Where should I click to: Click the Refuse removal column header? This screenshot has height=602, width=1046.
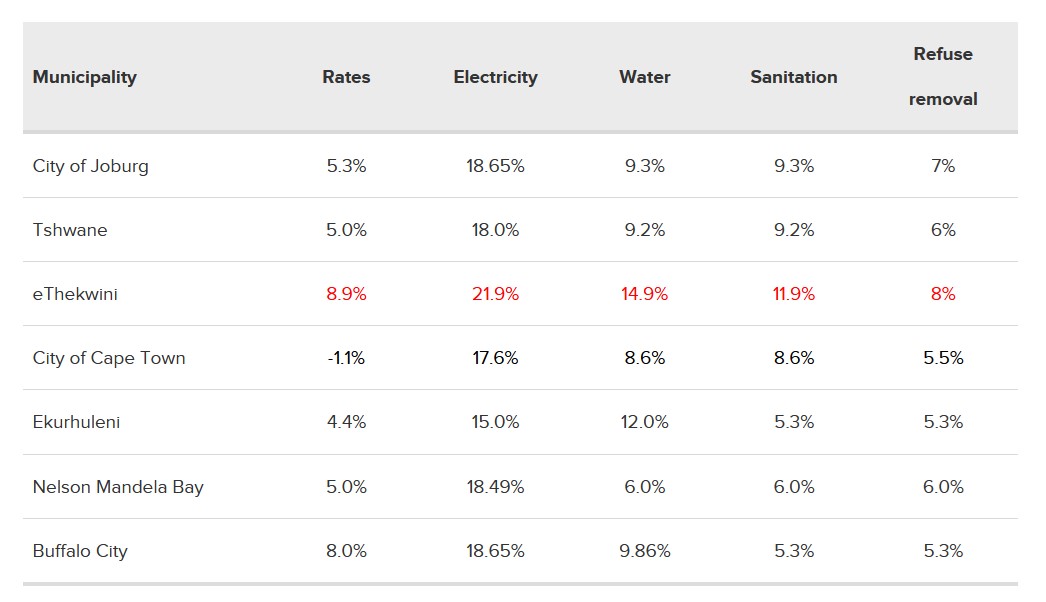[x=943, y=77]
